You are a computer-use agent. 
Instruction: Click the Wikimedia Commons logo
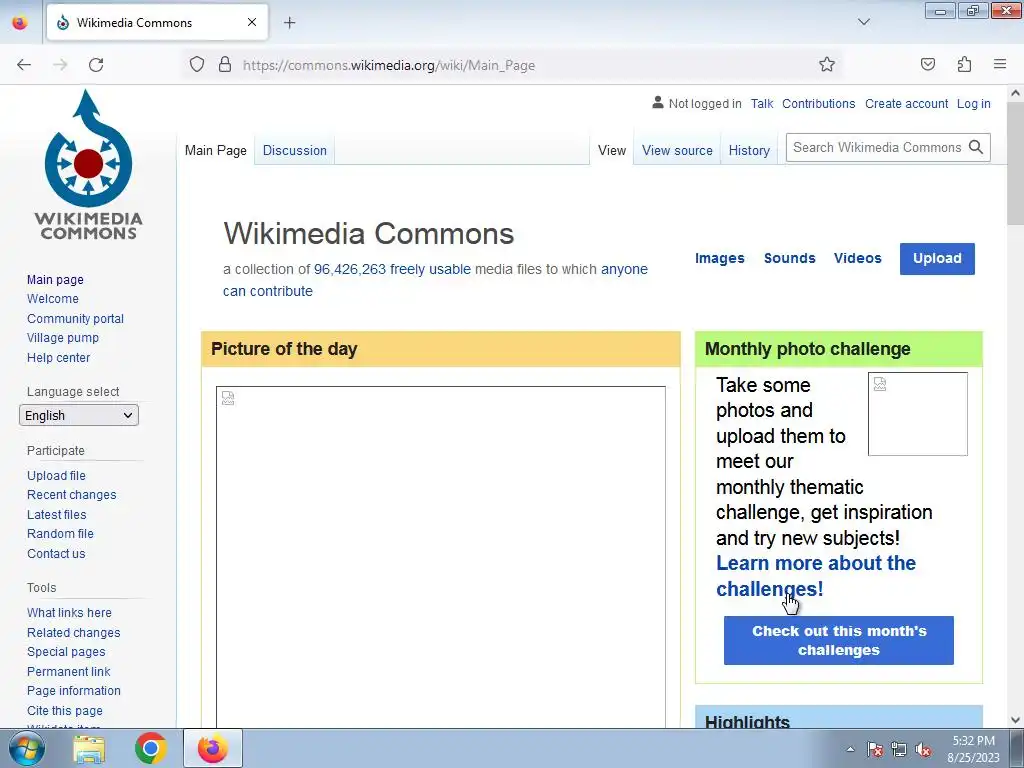pyautogui.click(x=88, y=165)
